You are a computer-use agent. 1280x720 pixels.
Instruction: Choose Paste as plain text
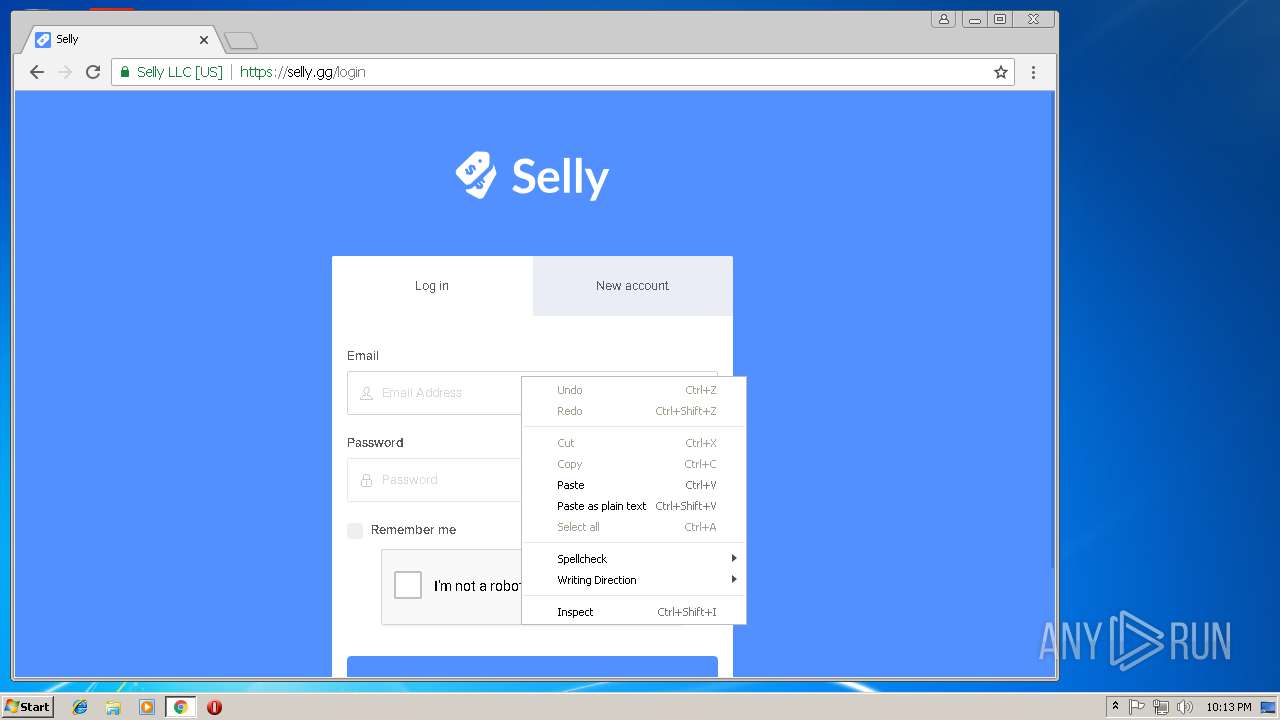[x=634, y=506]
